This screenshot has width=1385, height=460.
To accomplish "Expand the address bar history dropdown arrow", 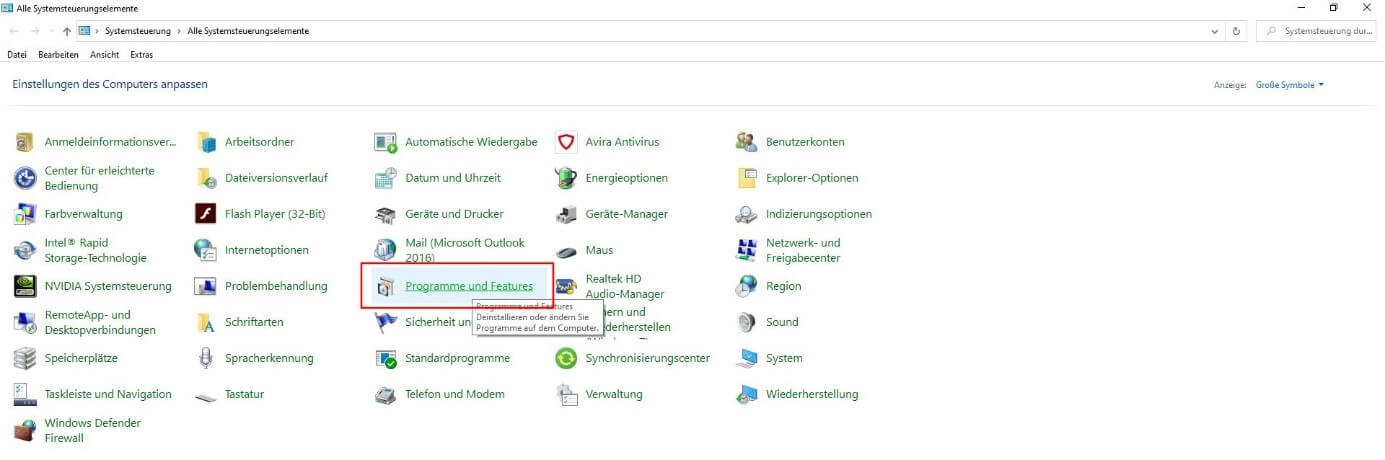I will click(1215, 31).
